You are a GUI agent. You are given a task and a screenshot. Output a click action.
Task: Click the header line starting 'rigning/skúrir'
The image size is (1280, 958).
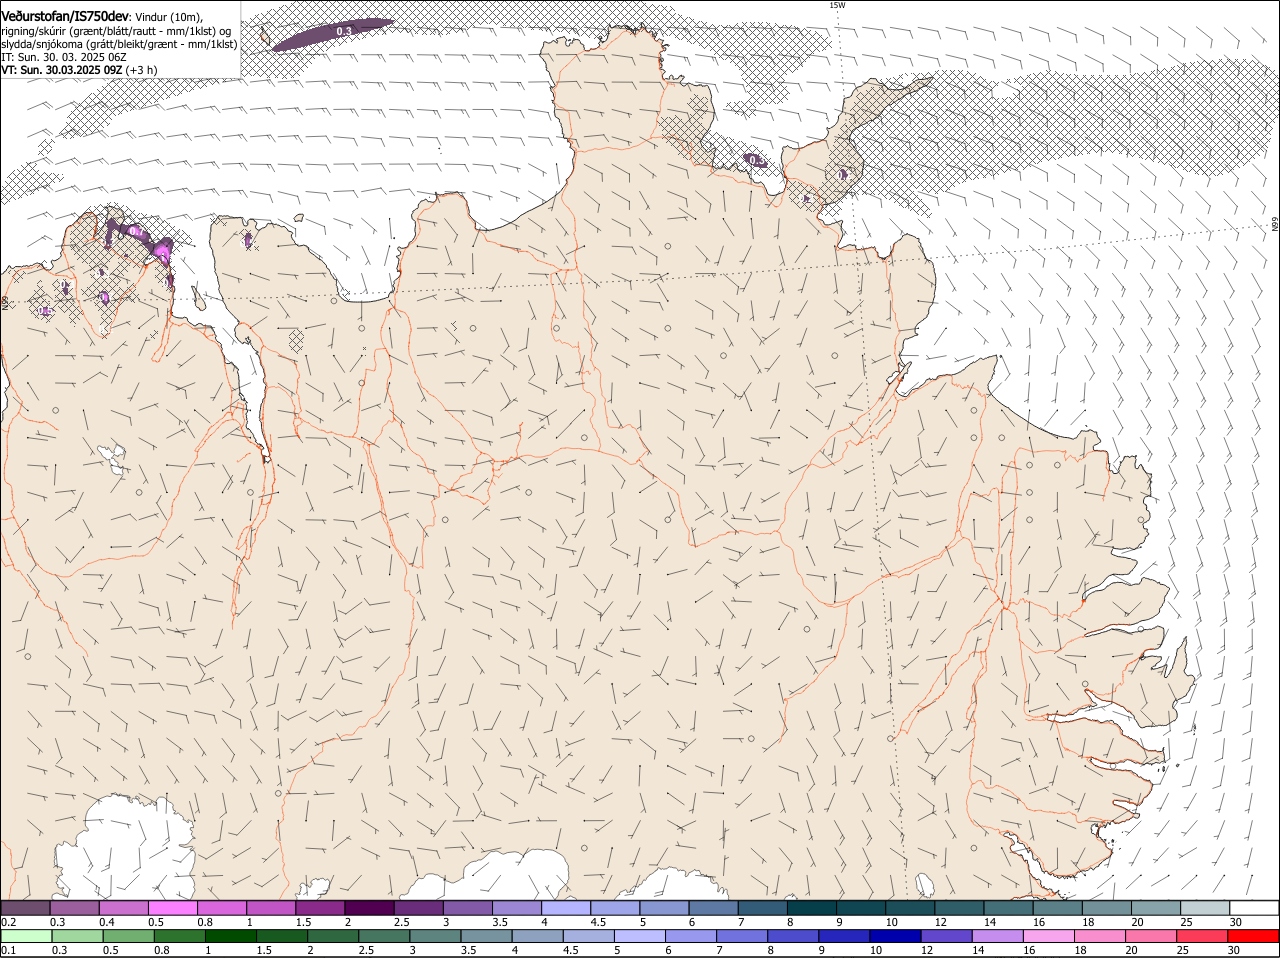116,31
